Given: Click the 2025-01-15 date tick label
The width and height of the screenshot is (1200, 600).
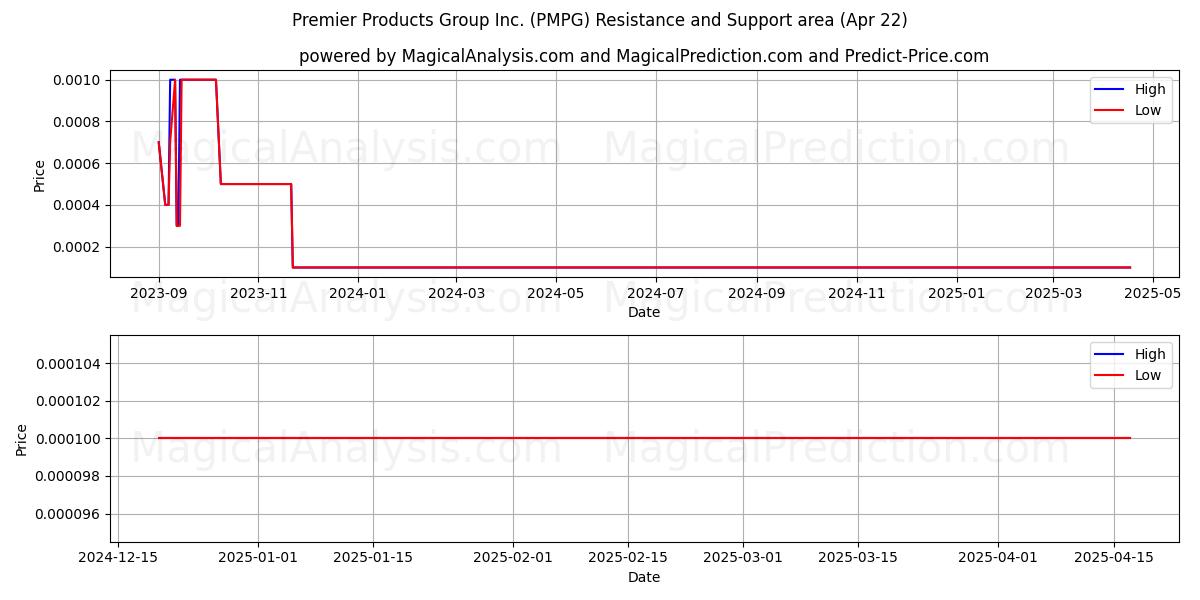Looking at the screenshot, I should [x=373, y=558].
